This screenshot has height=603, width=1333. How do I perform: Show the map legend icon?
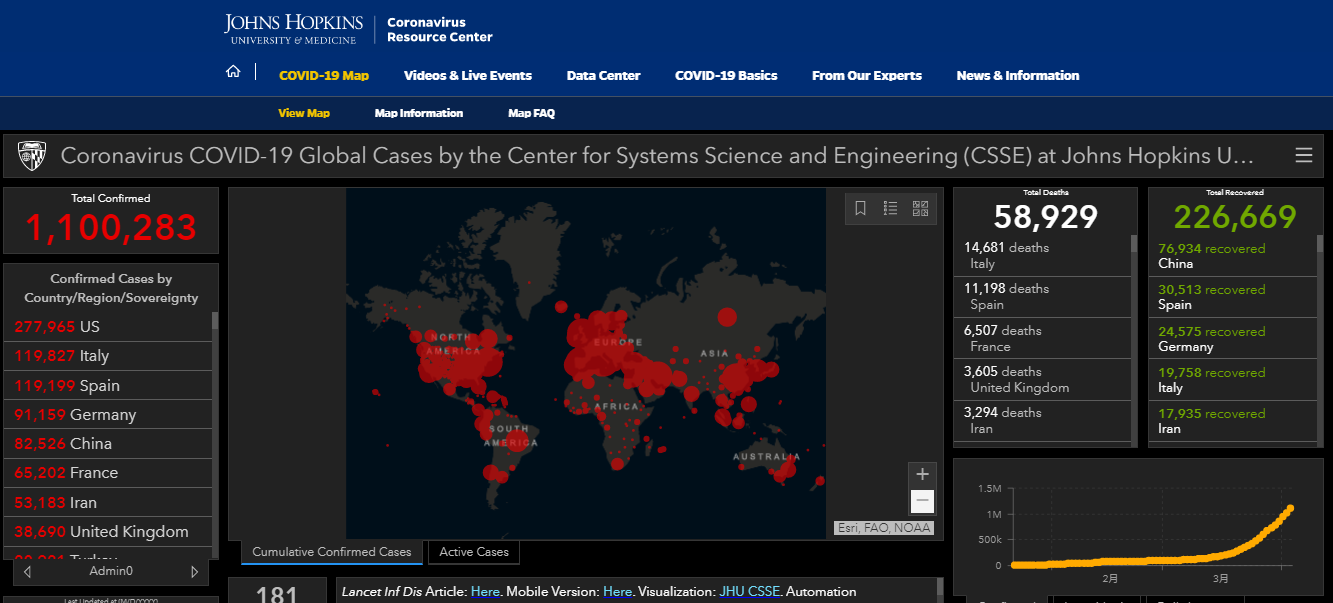click(890, 208)
